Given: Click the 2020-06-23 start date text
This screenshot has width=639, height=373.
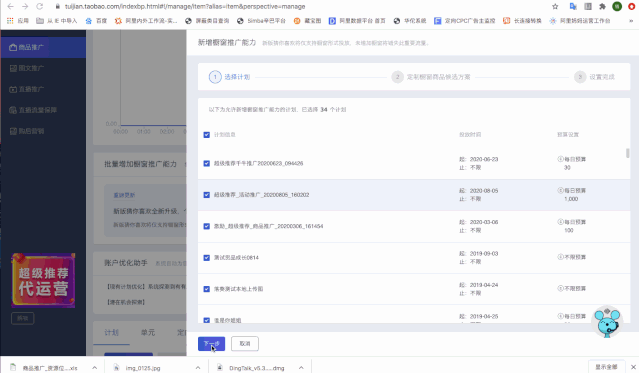Looking at the screenshot, I should click(x=484, y=159).
